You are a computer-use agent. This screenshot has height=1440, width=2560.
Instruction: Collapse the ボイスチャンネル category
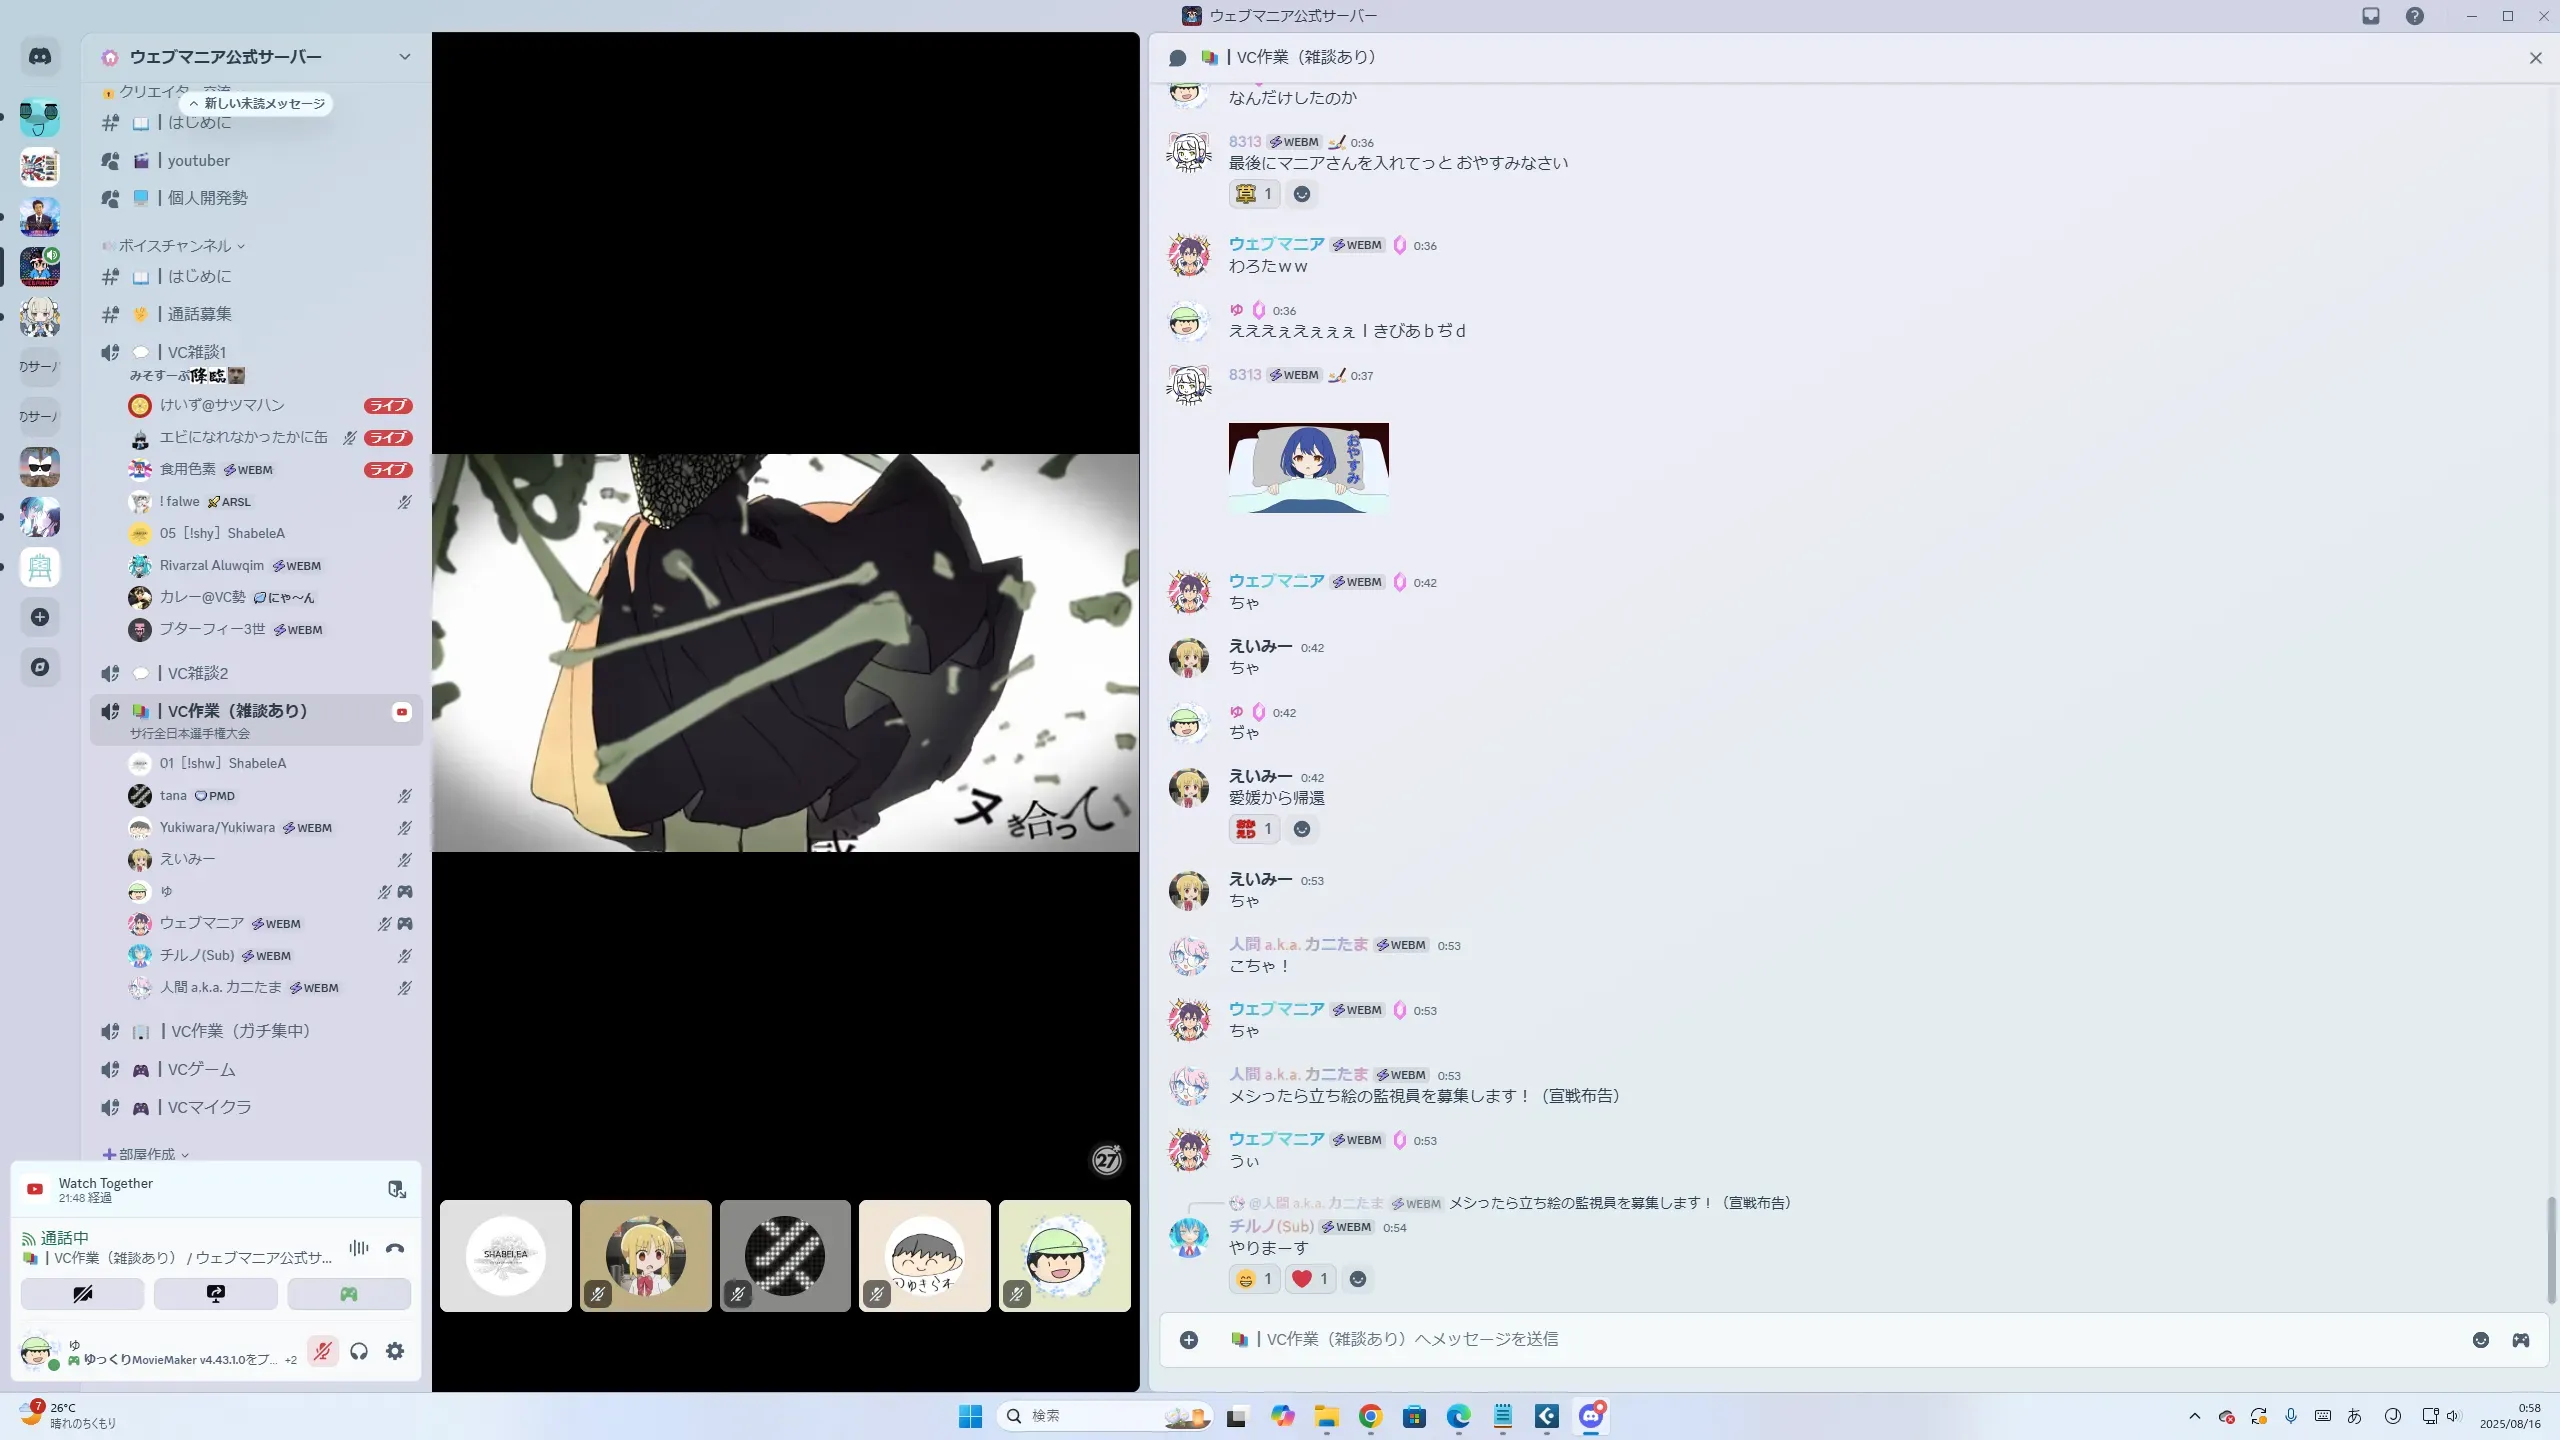175,246
